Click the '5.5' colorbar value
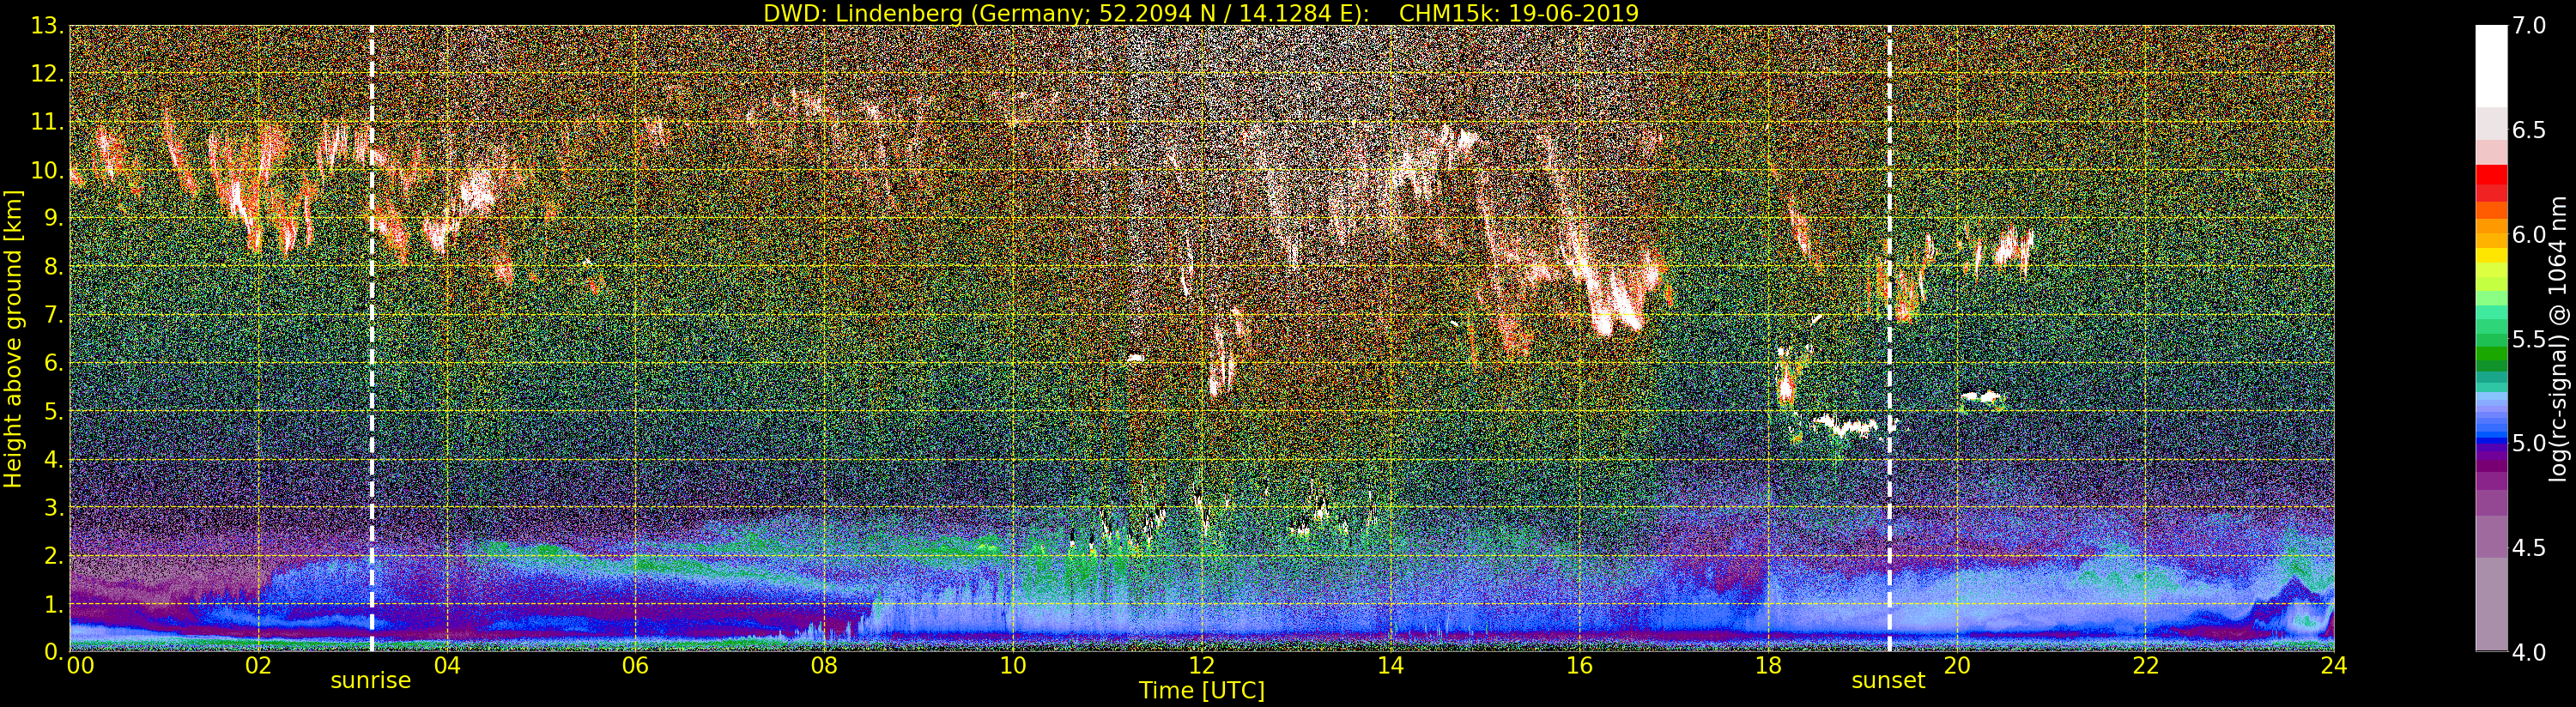Screen dimensions: 2576x707 (2528, 339)
